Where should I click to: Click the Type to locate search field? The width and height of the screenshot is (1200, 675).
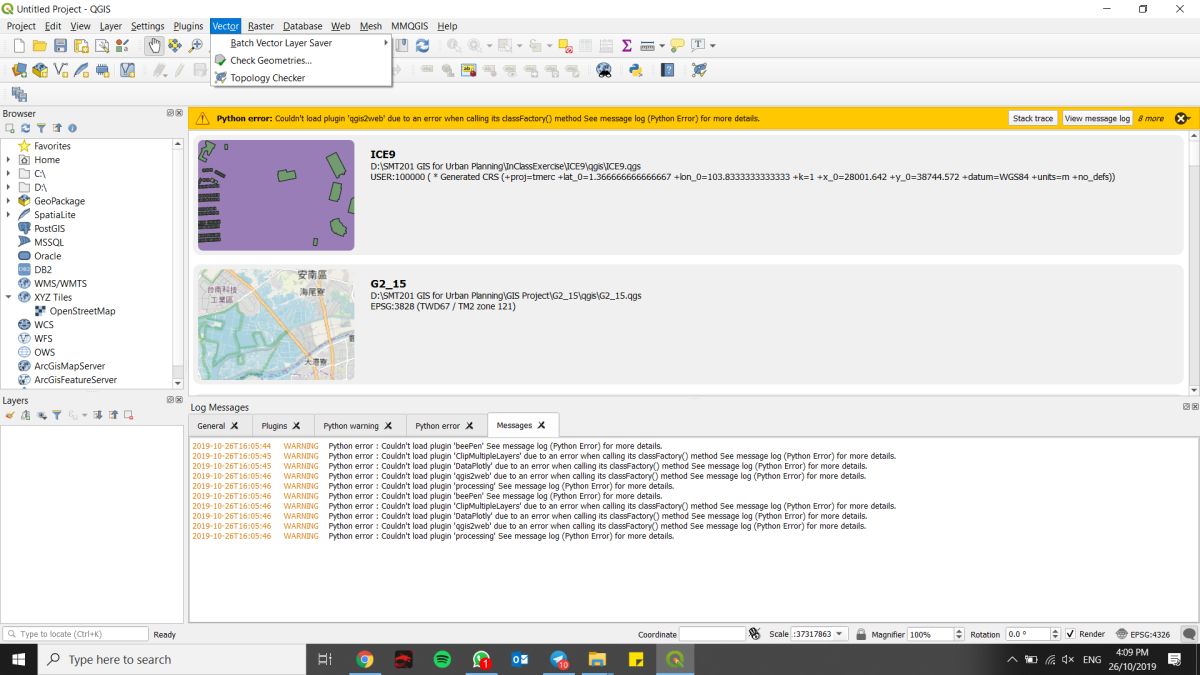pyautogui.click(x=75, y=634)
